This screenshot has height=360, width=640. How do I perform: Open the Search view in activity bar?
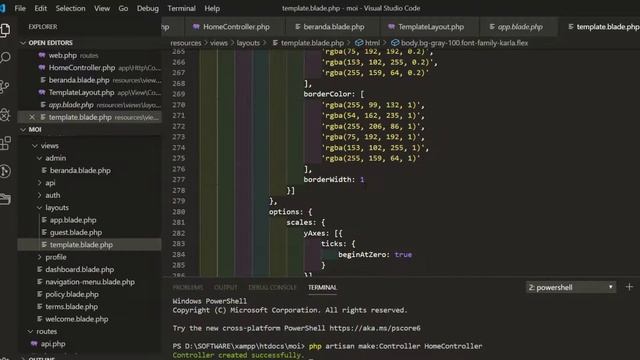click(5, 58)
